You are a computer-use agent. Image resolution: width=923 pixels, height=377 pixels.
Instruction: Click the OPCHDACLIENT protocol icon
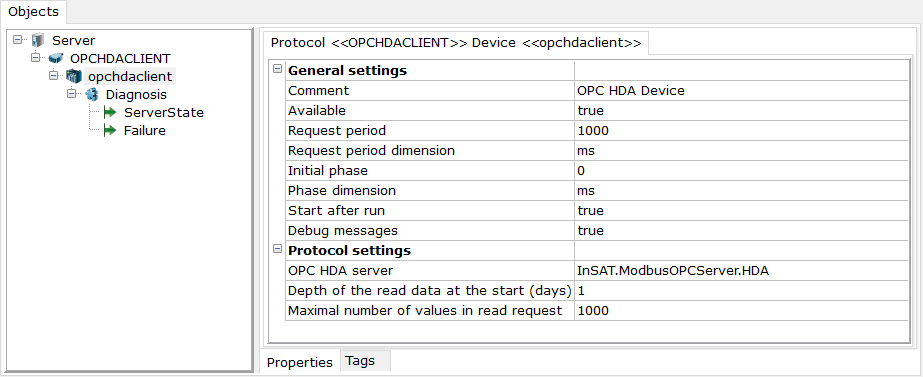pos(56,58)
